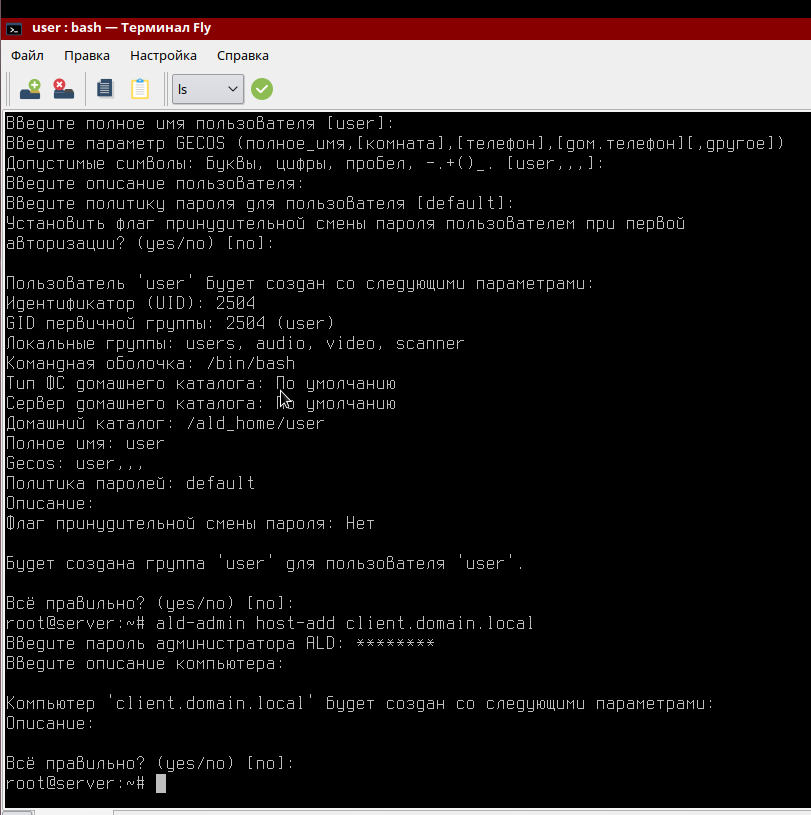Screen dimensions: 811x815
Task: Click the text 'Домашний каталог: /ald_home/user'
Action: (x=165, y=424)
